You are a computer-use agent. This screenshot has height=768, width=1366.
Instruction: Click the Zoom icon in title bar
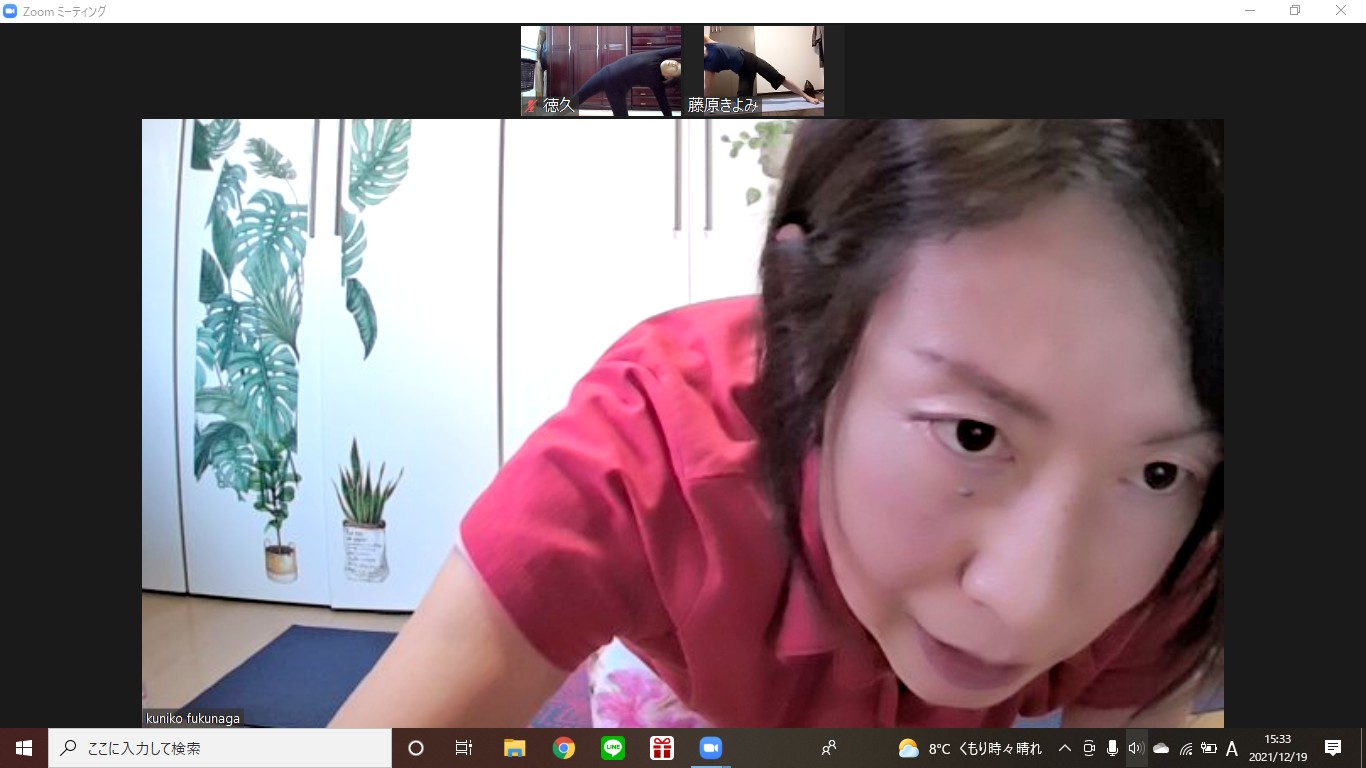[x=11, y=11]
